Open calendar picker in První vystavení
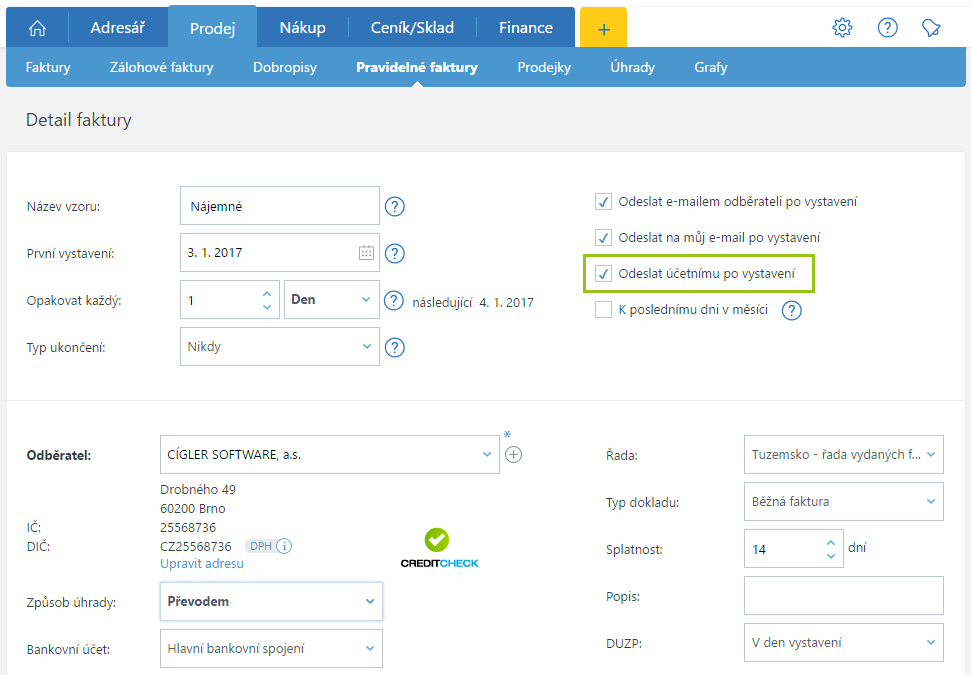 [366, 253]
